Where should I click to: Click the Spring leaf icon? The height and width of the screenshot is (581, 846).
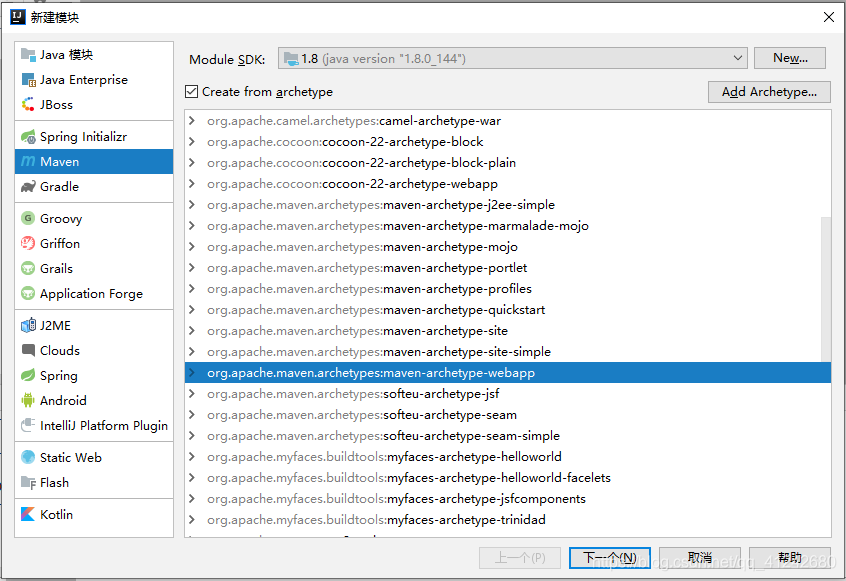pyautogui.click(x=28, y=375)
